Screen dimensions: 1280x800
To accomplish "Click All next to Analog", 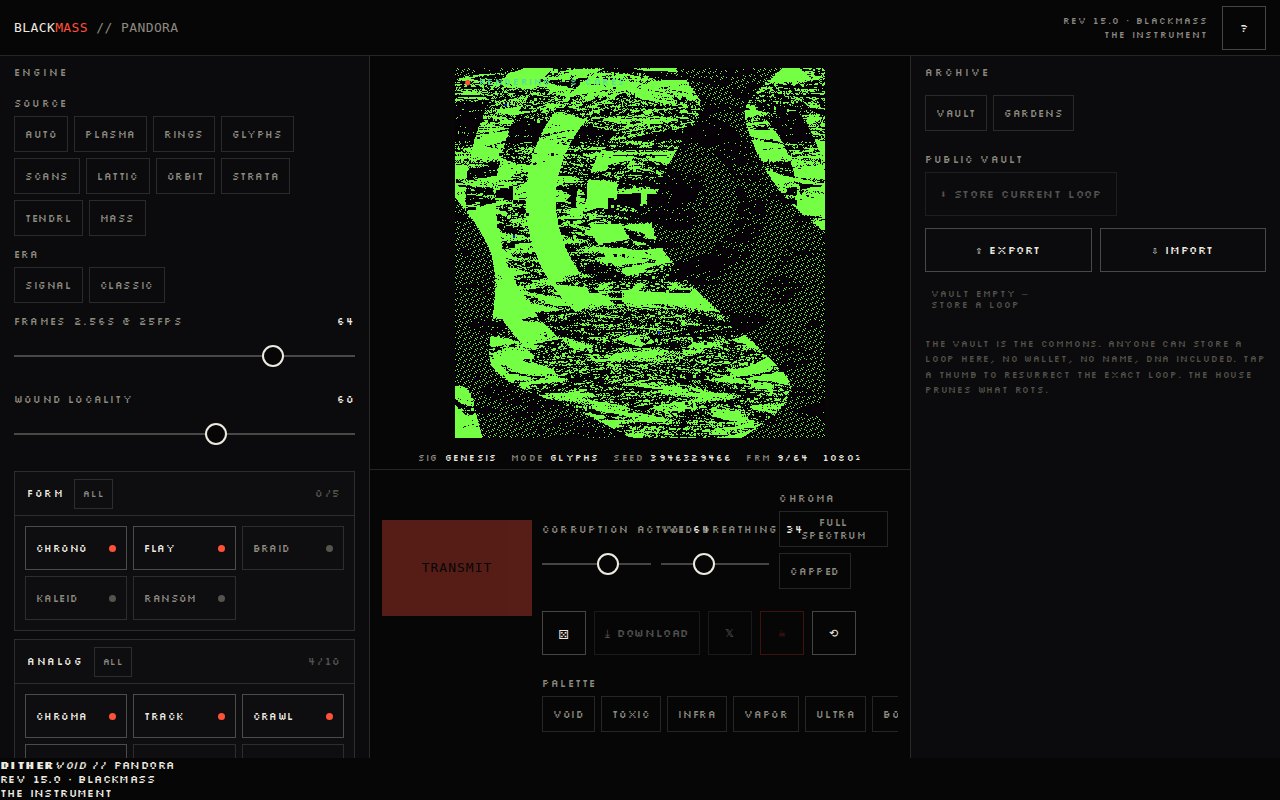I will click(x=113, y=662).
